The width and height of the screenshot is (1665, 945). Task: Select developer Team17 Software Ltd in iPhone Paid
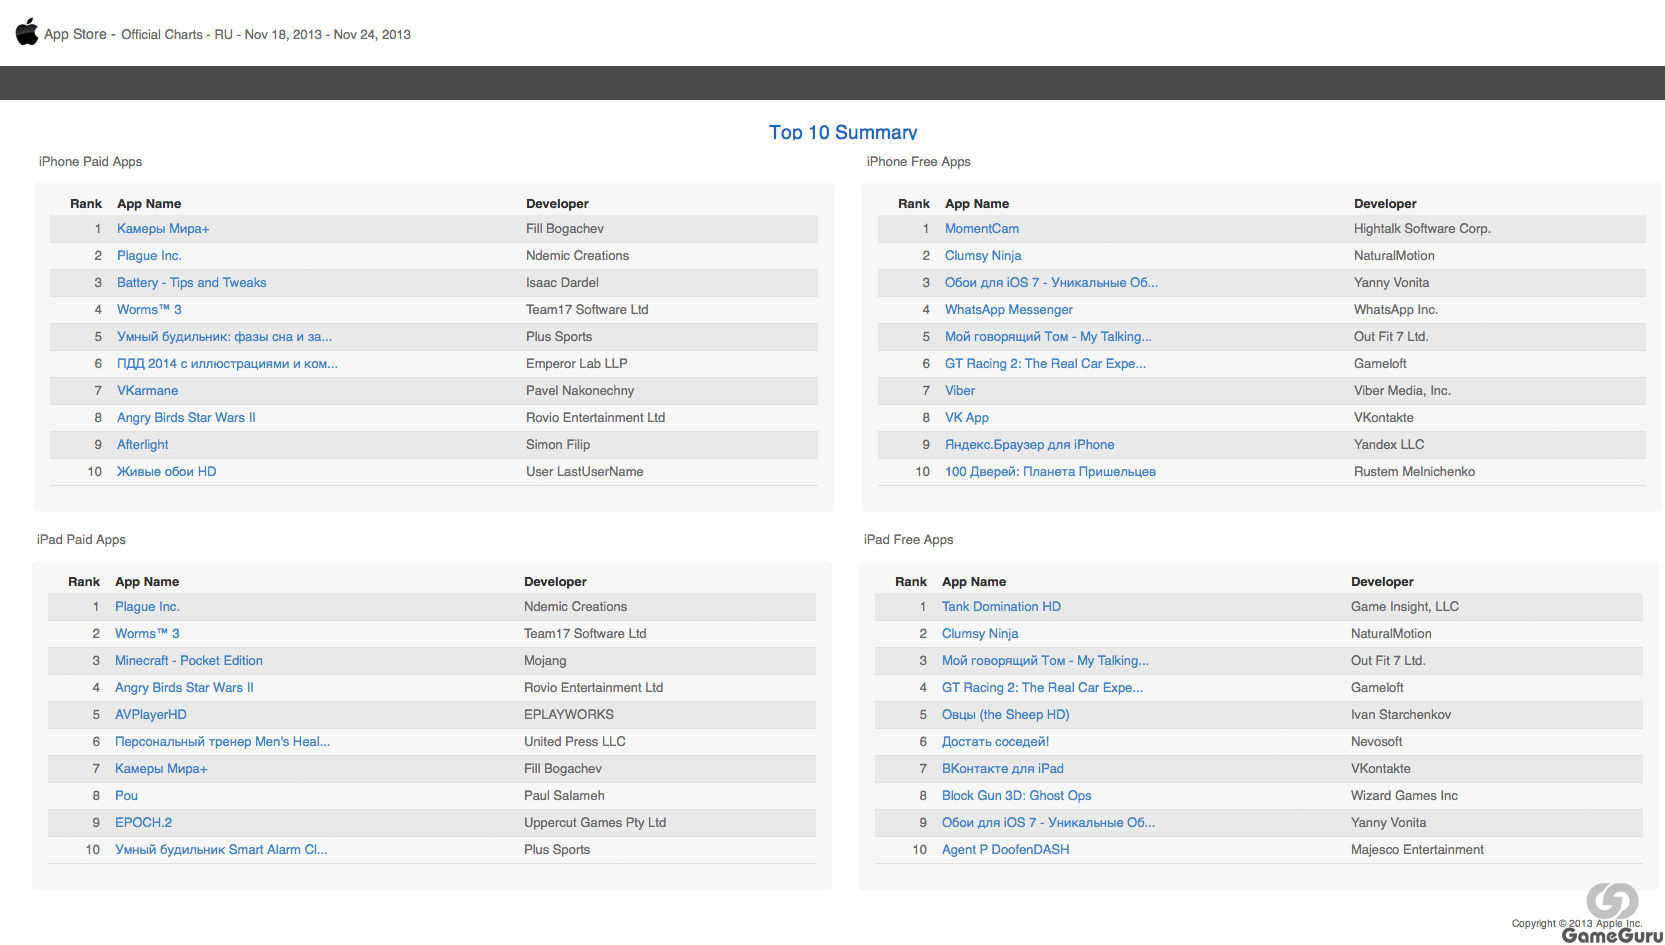pos(587,310)
